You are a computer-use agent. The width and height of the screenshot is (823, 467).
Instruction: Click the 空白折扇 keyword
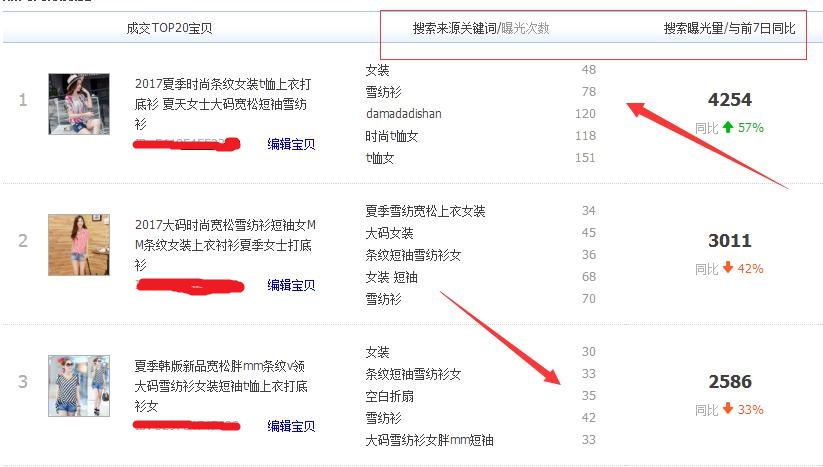point(390,396)
